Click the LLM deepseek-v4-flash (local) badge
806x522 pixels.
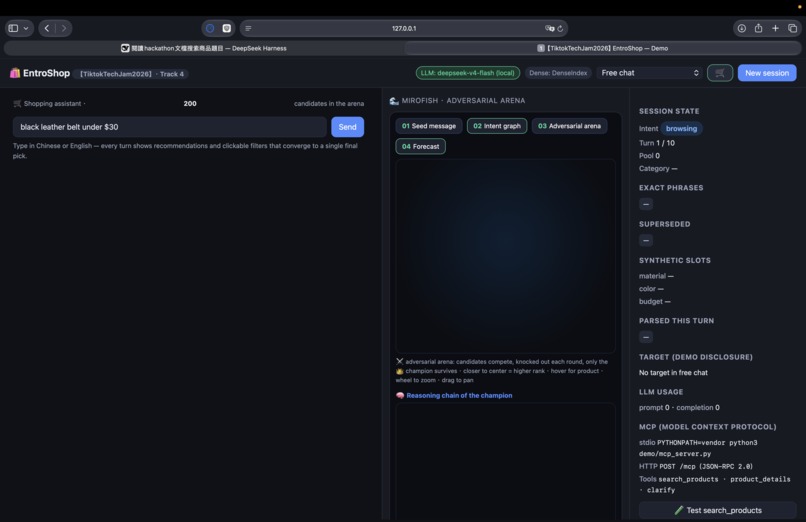click(x=468, y=73)
